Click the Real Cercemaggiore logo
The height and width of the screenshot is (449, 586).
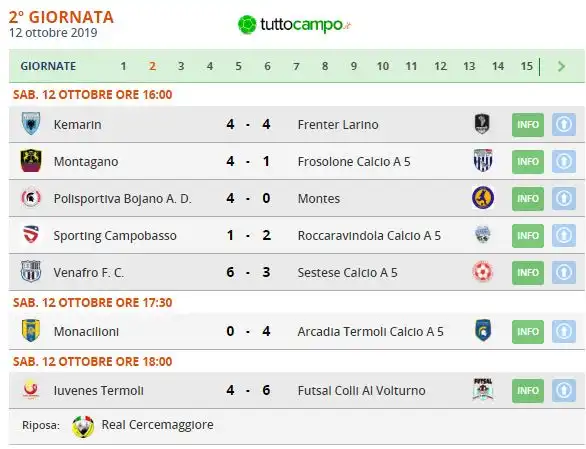point(83,426)
